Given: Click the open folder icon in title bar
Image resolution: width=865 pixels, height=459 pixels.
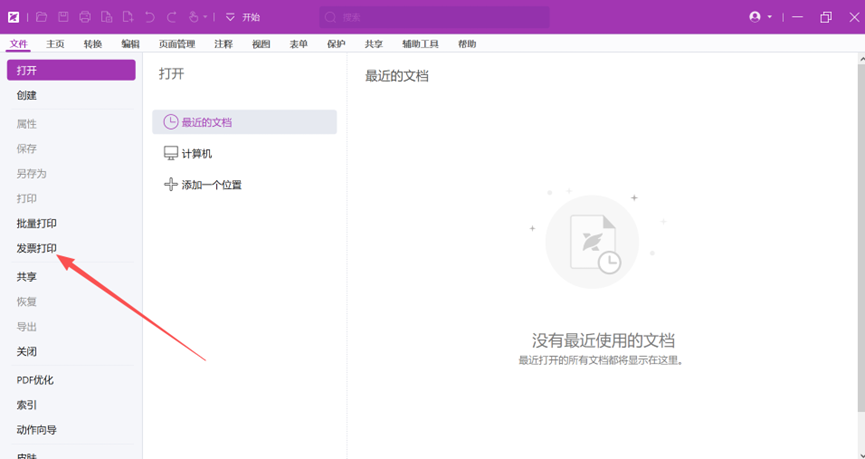Looking at the screenshot, I should [41, 17].
